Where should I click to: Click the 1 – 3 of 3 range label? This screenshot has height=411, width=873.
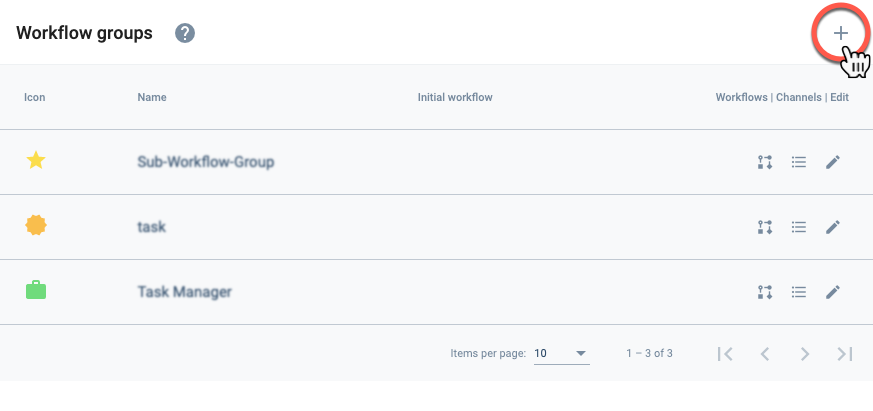tap(649, 353)
